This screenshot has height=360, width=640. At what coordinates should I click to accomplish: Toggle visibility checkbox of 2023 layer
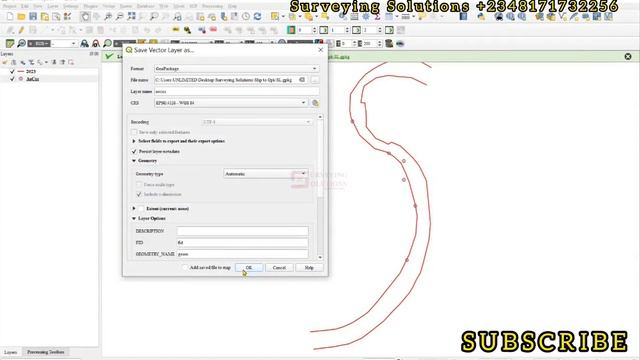pyautogui.click(x=12, y=71)
